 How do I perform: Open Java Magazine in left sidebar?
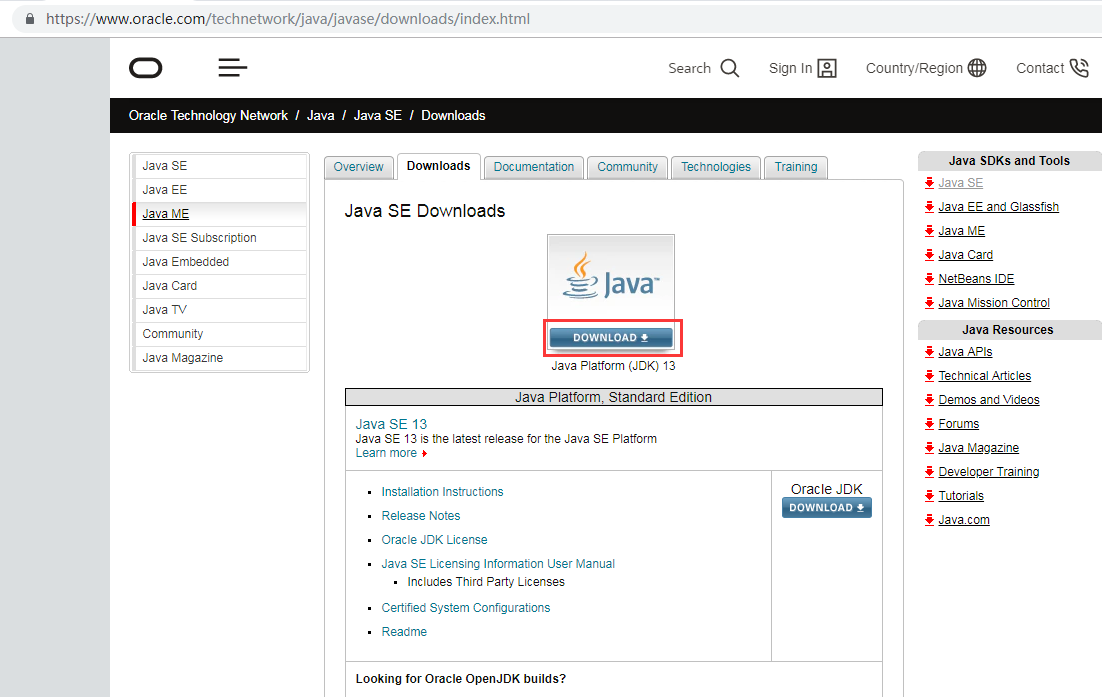[x=220, y=358]
